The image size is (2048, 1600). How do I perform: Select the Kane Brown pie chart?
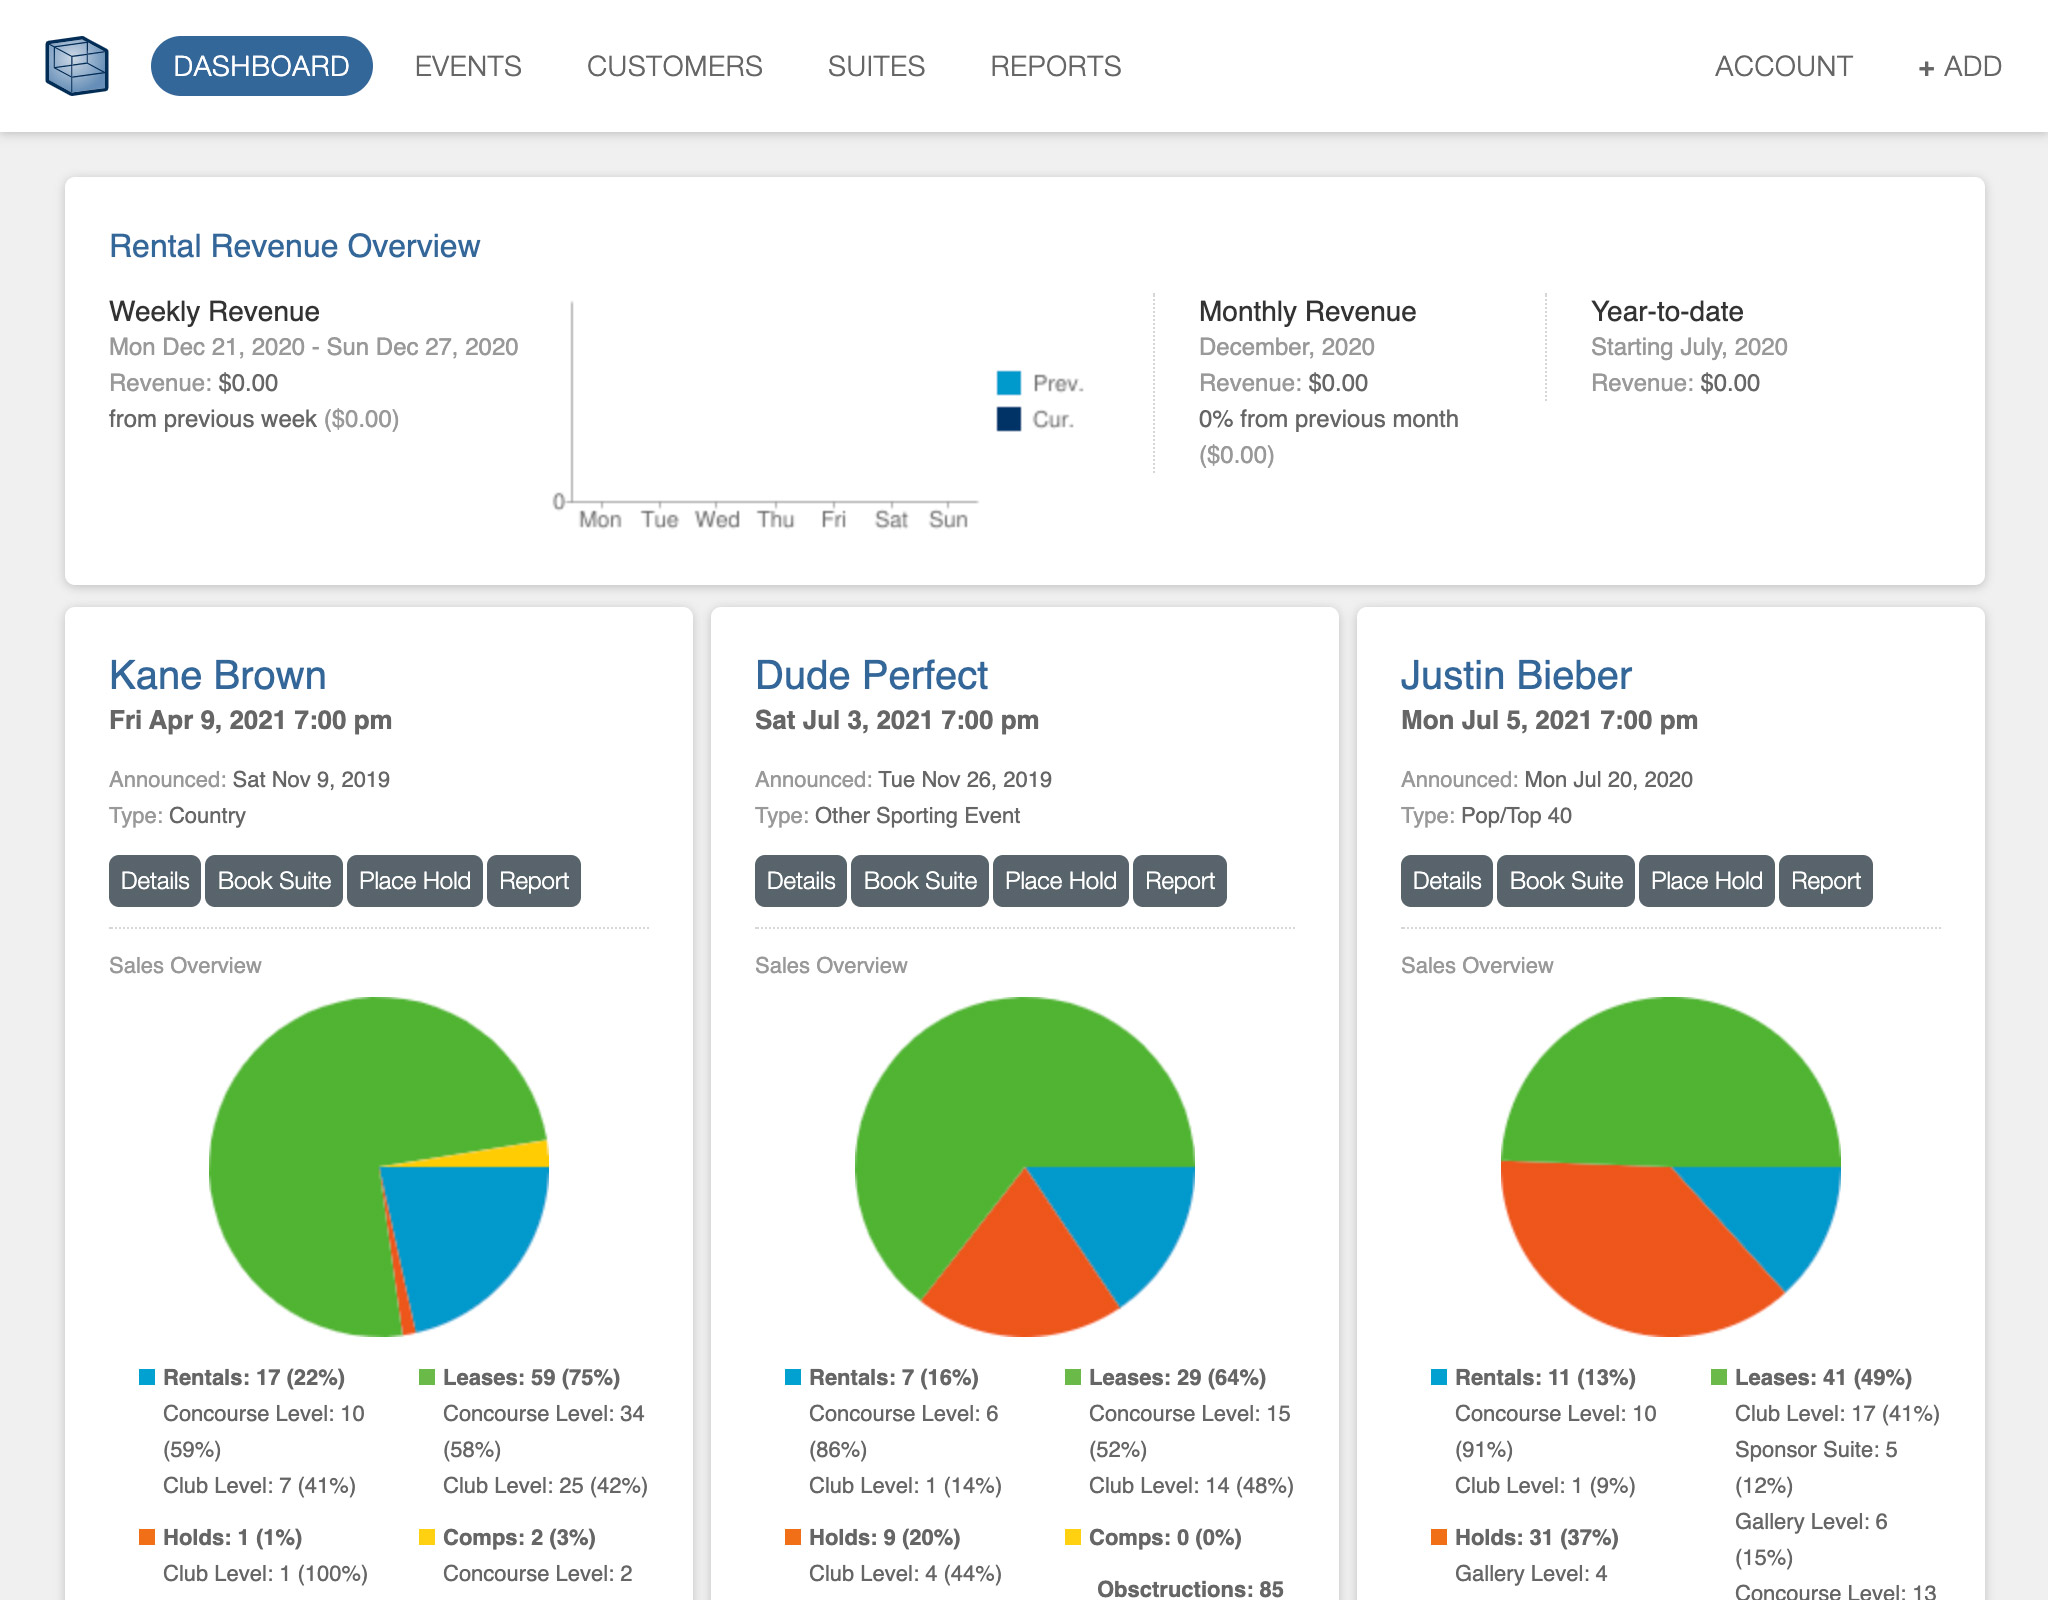(379, 1167)
